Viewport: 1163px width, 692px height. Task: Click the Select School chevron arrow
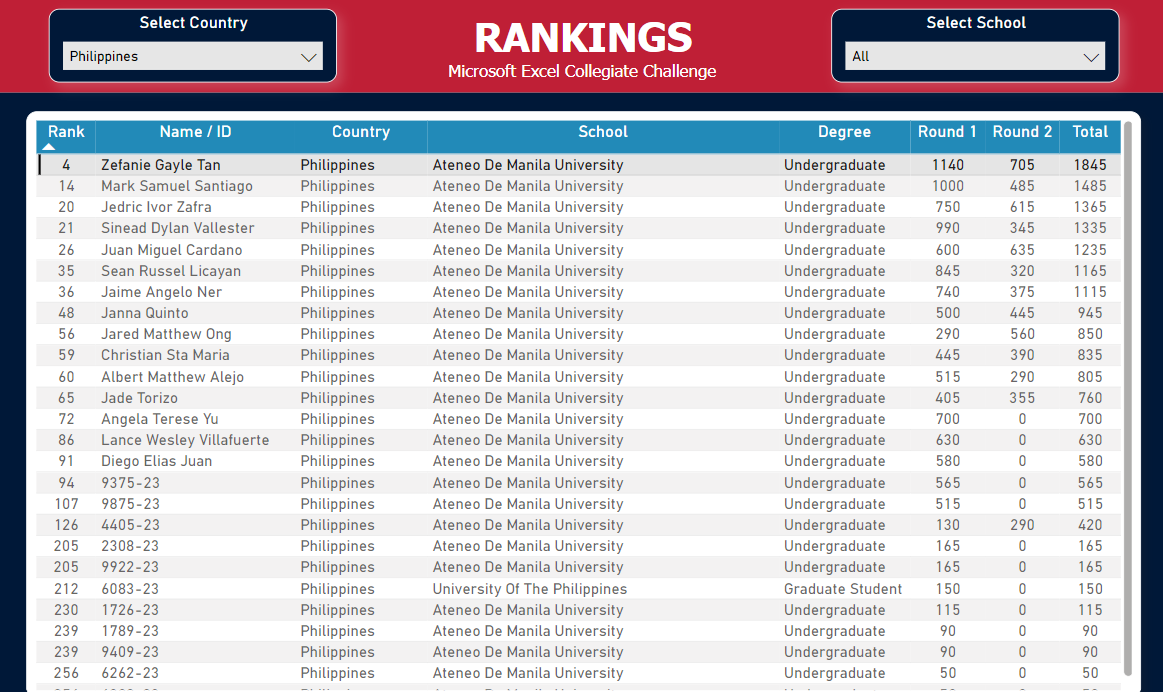(1091, 58)
